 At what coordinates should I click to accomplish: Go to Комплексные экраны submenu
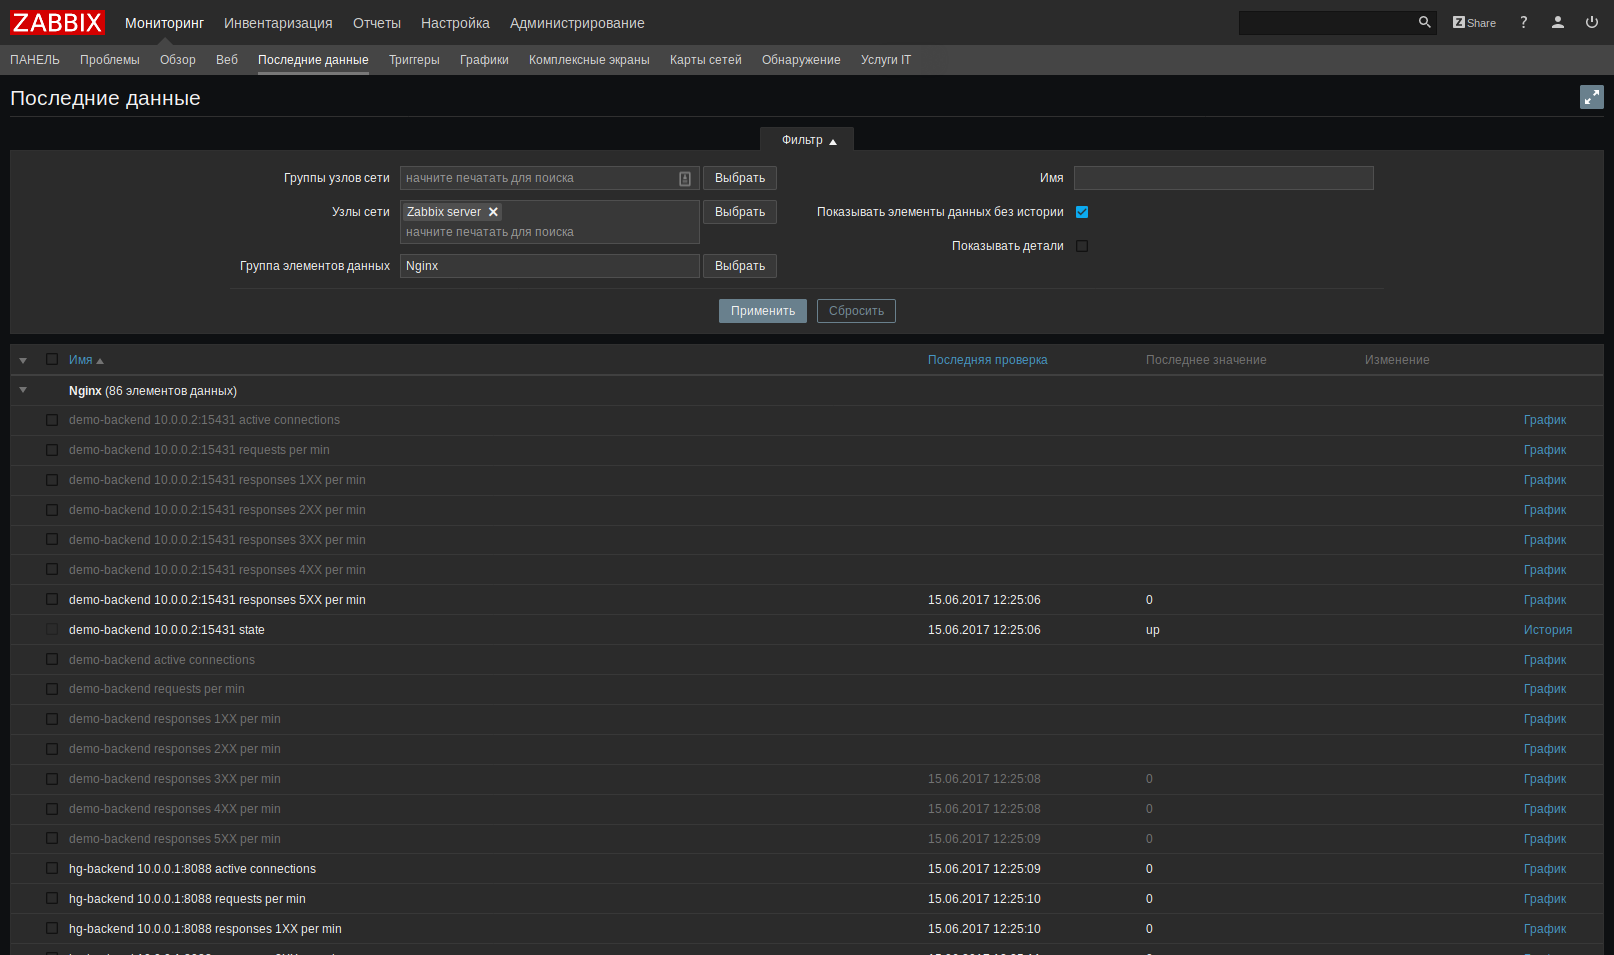589,60
